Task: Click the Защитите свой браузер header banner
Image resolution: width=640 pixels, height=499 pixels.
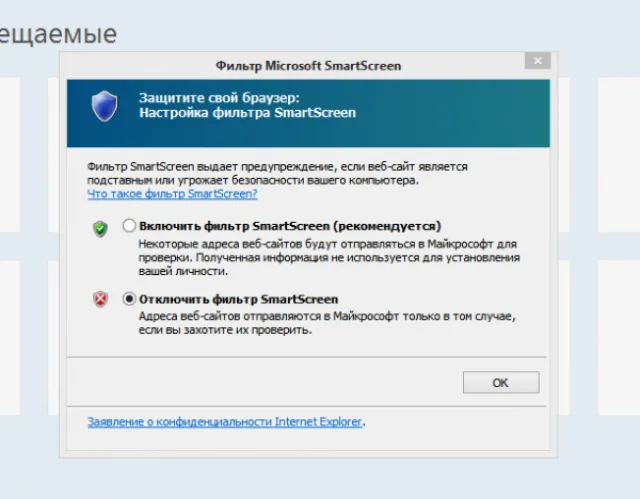Action: click(x=308, y=113)
